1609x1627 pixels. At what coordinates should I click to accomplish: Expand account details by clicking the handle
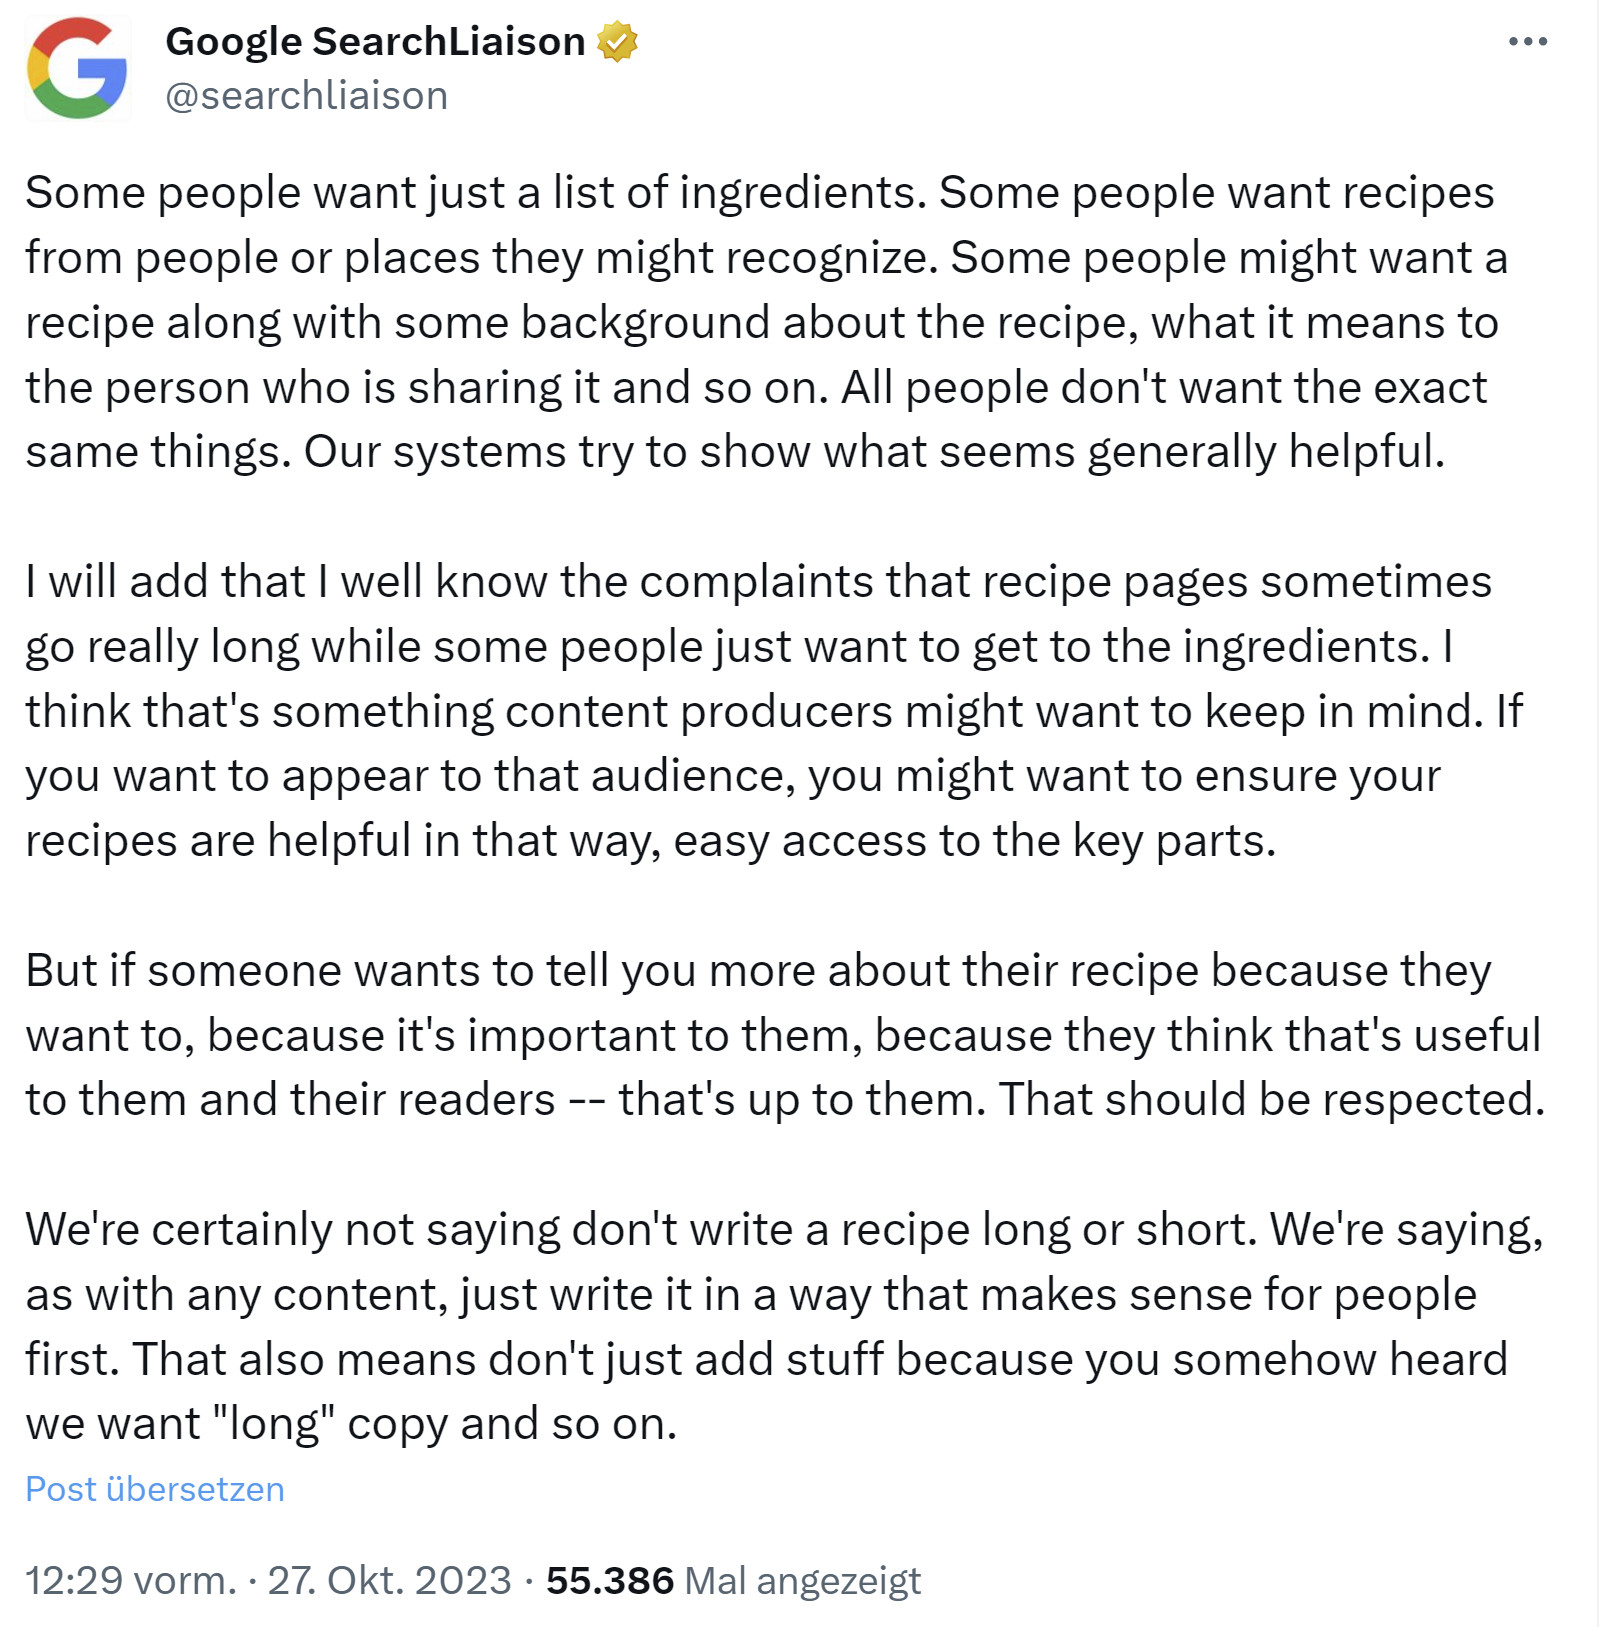[306, 95]
